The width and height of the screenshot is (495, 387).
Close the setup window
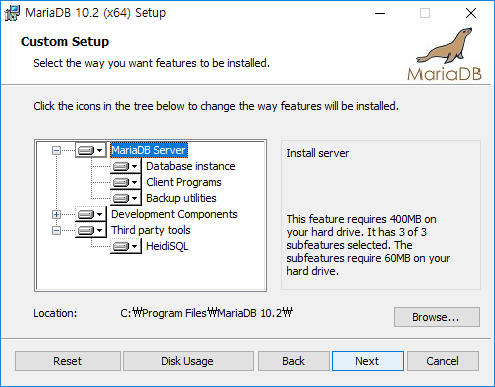(471, 13)
